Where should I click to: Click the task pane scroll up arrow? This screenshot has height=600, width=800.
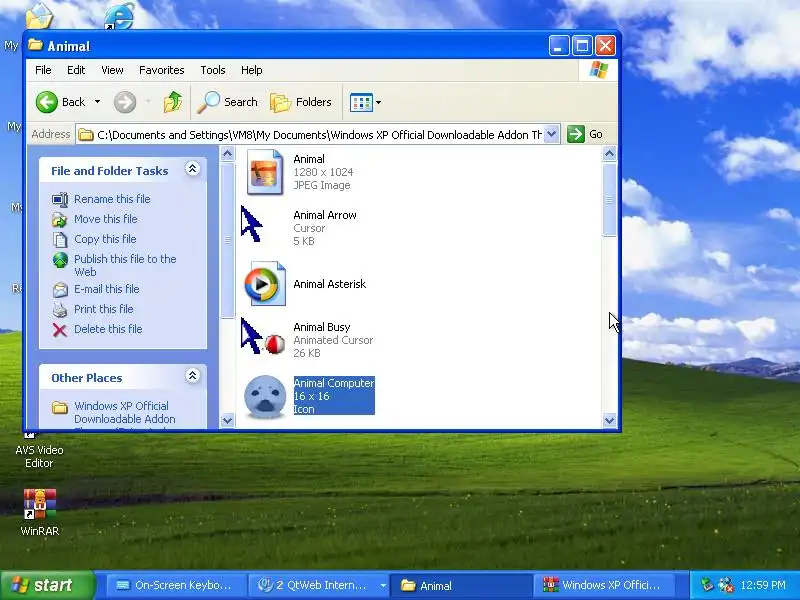pos(228,154)
